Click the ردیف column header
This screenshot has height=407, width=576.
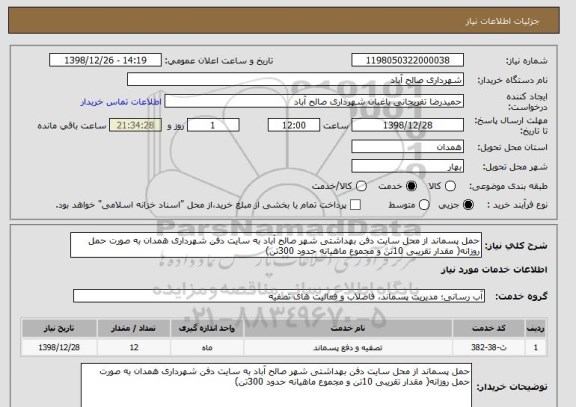click(x=536, y=328)
